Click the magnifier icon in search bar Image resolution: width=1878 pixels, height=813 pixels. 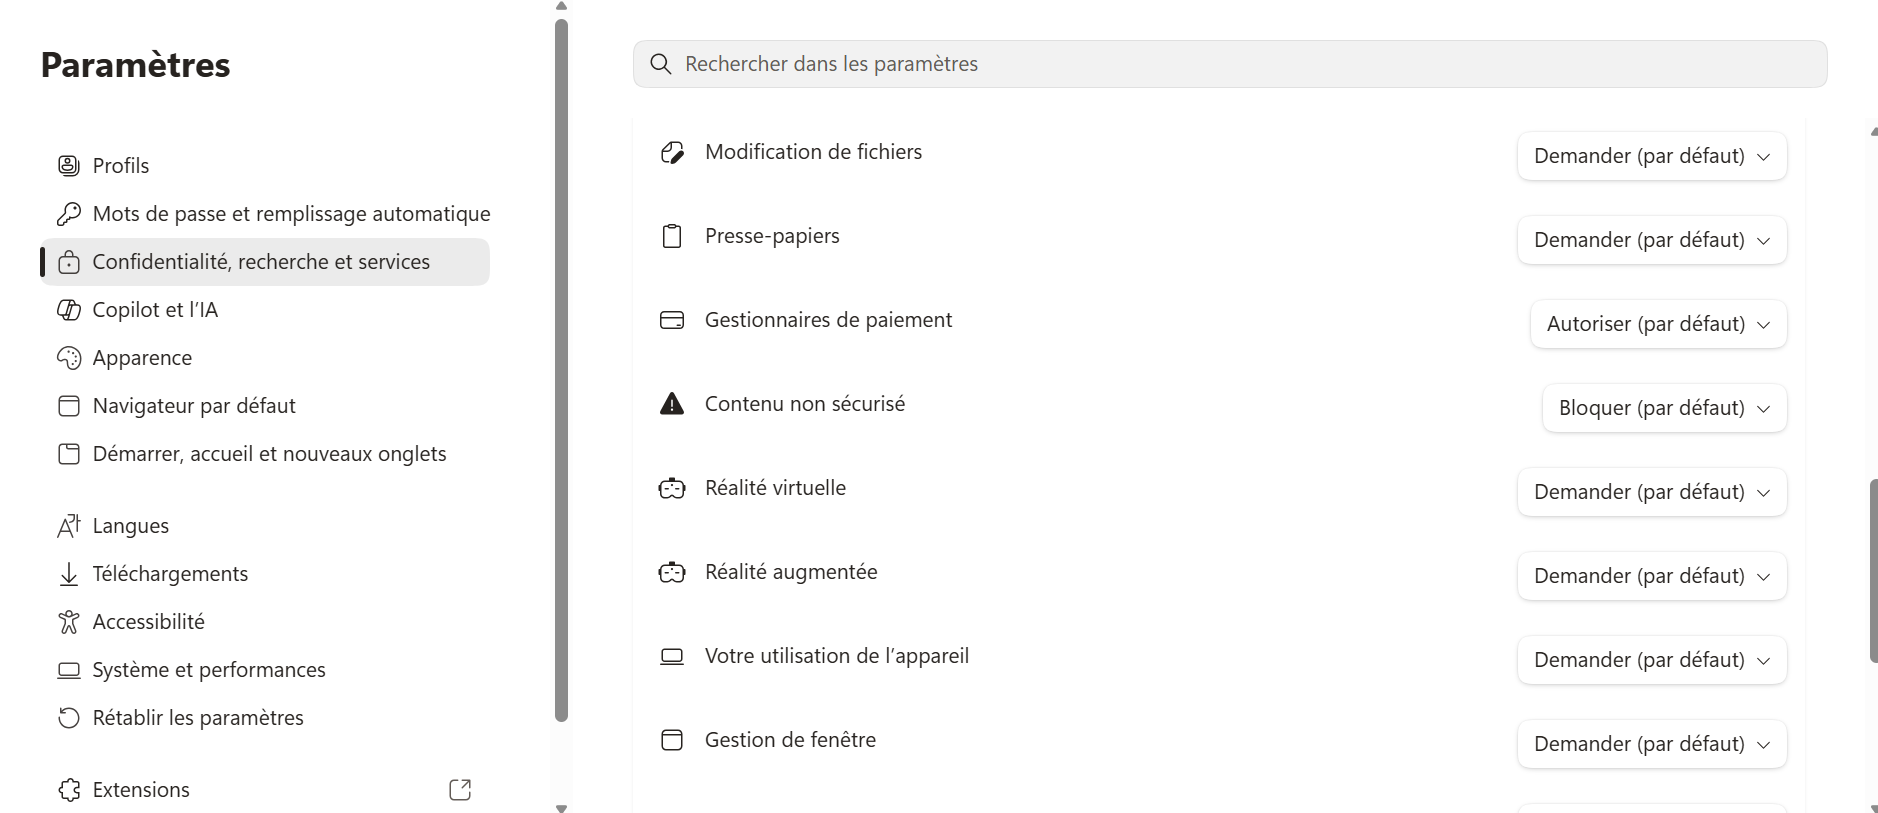point(660,64)
